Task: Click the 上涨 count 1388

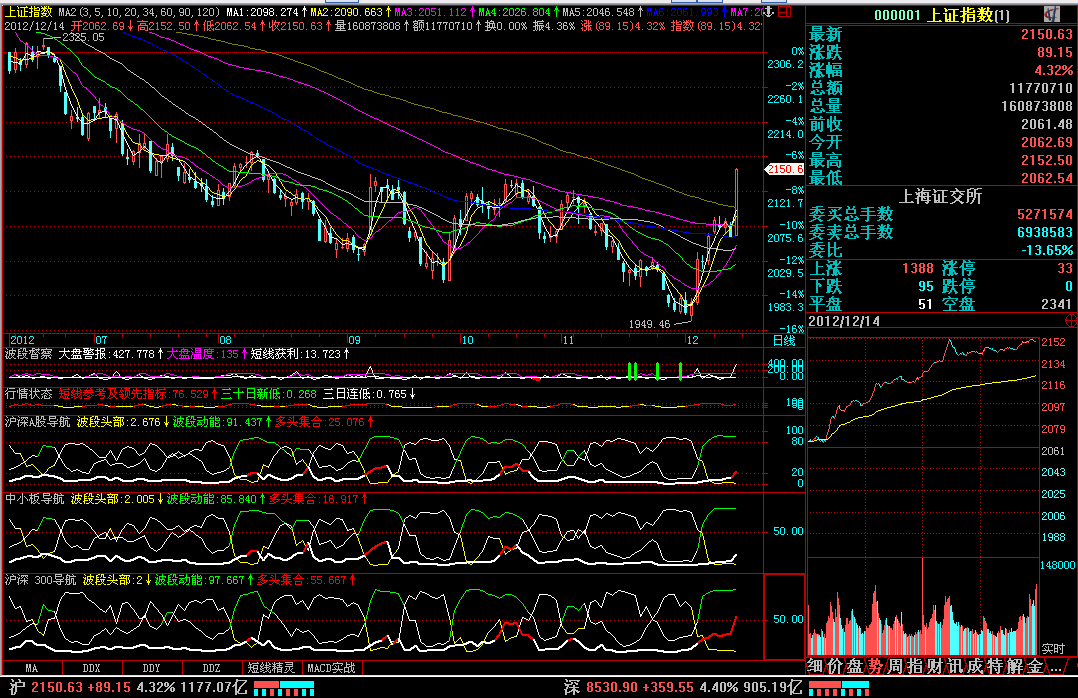Action: point(918,268)
